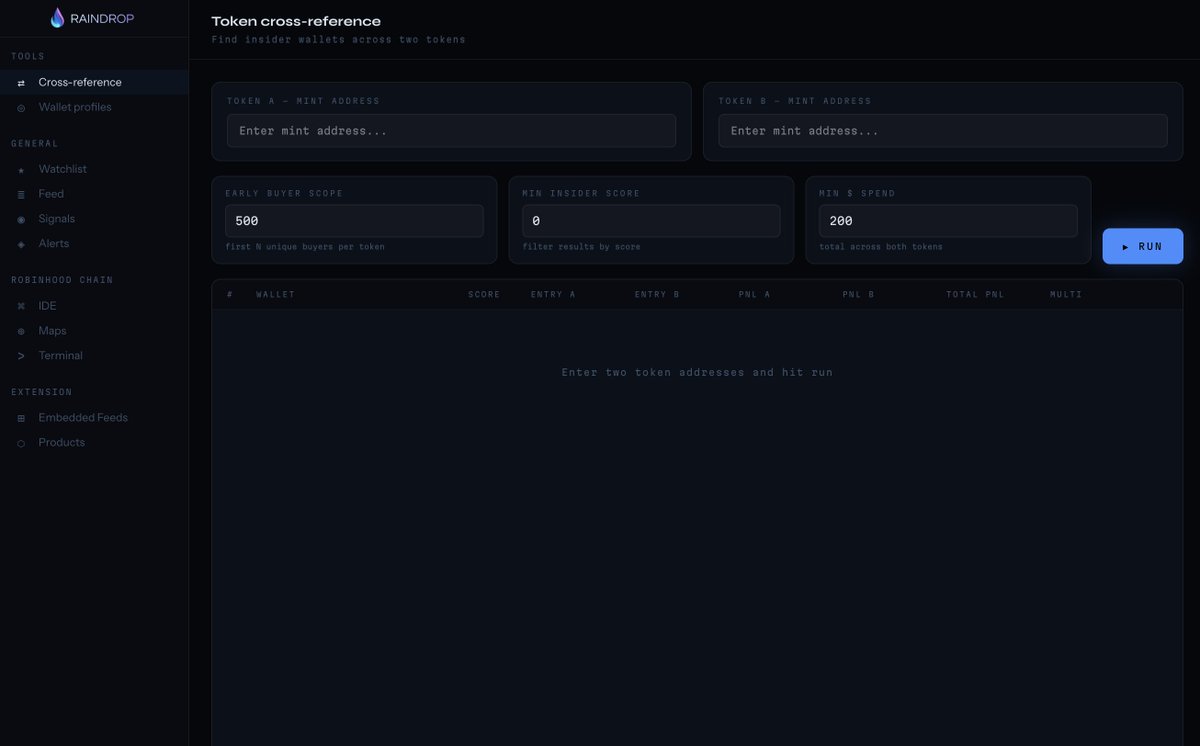1200x746 pixels.
Task: Open Embedded Feeds extension
Action: [94, 417]
